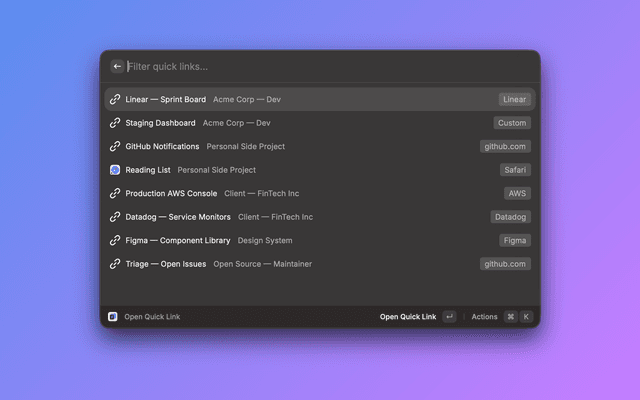This screenshot has height=400, width=640.
Task: Click link icon beside GitHub Notifications
Action: [x=115, y=146]
